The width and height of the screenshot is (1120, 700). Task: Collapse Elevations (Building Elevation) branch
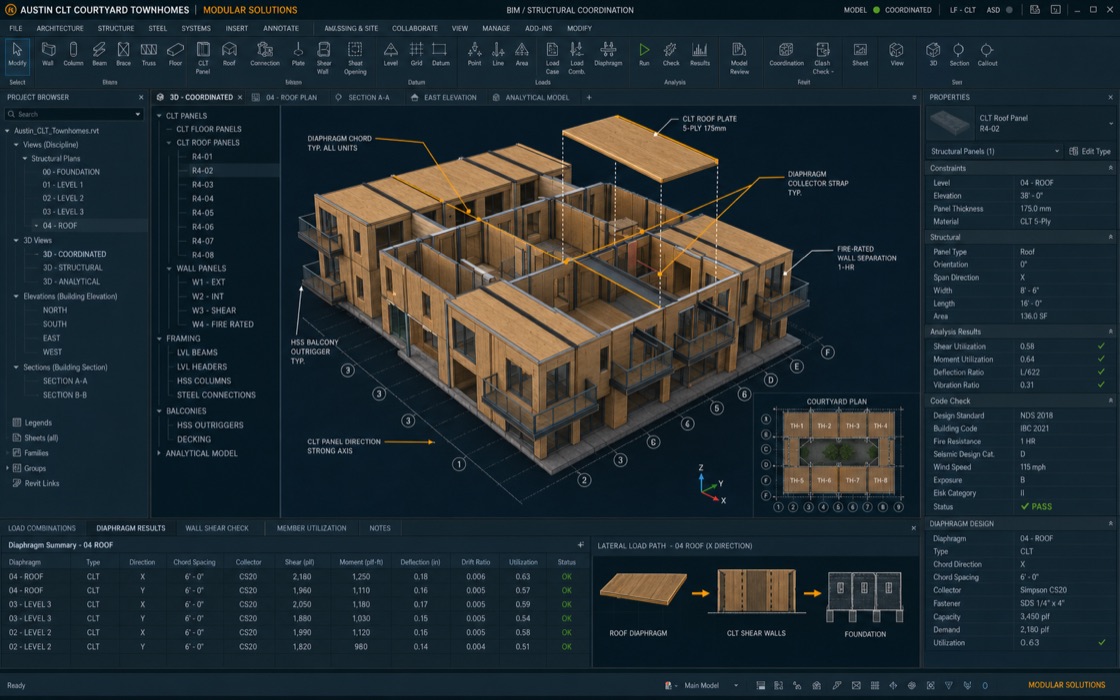coord(16,296)
